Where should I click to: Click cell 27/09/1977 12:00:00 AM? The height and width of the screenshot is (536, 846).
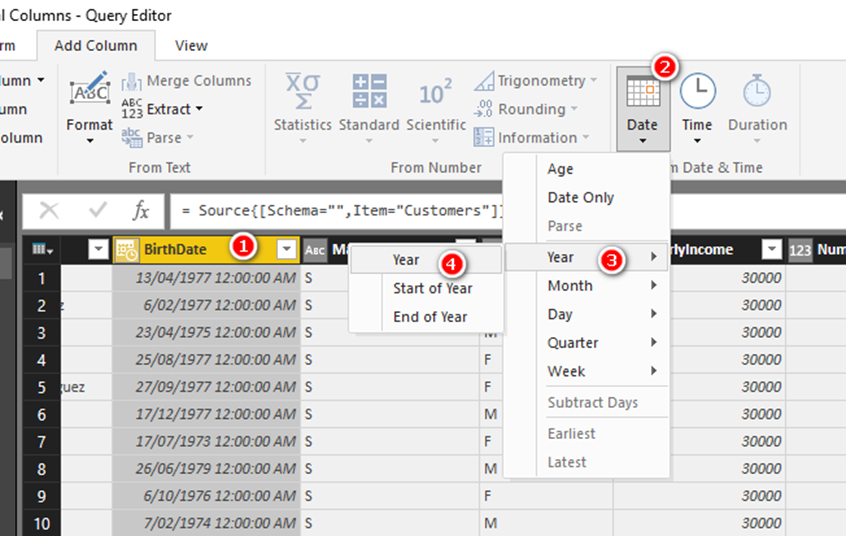(x=206, y=387)
